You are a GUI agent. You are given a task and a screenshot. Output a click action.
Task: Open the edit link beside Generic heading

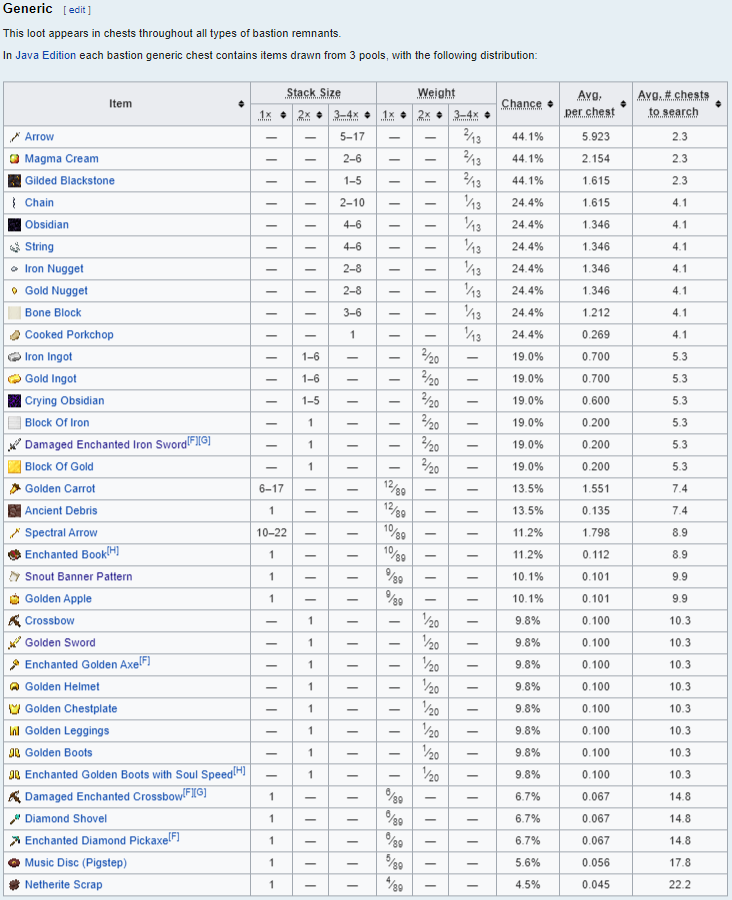76,10
